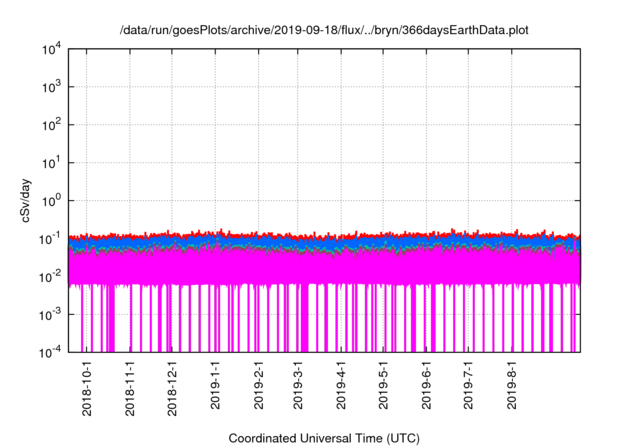Viewport: 640px width, 448px height.
Task: Click the plot title file path
Action: [325, 30]
